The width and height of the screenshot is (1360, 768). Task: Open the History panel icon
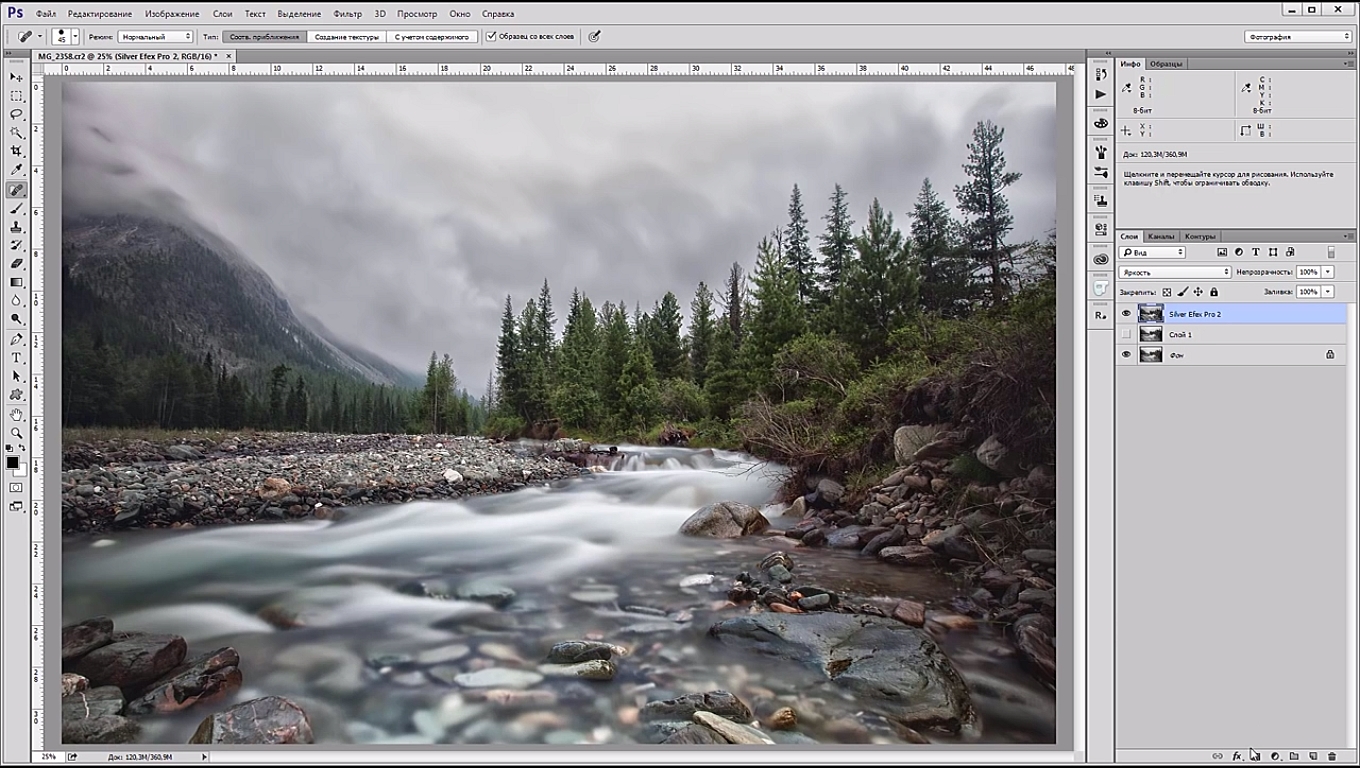(x=1101, y=75)
